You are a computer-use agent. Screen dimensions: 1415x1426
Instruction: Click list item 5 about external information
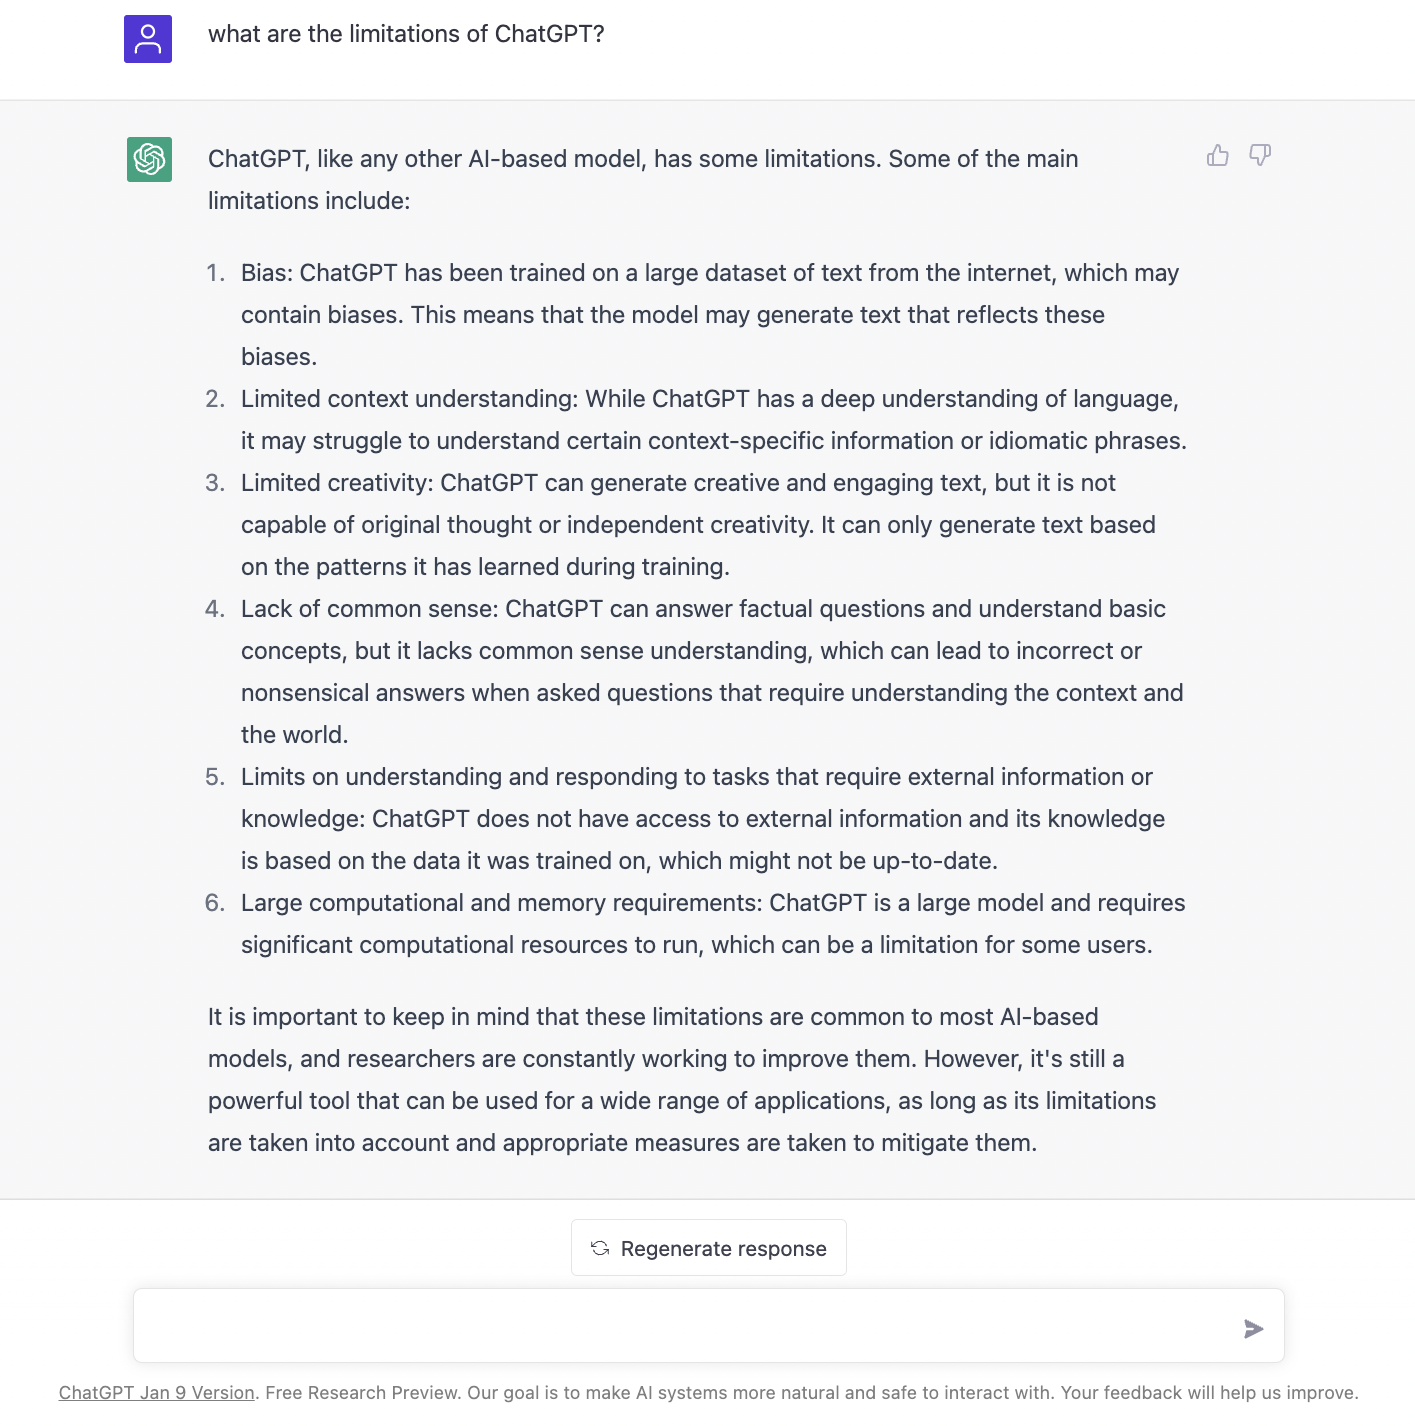coord(702,819)
